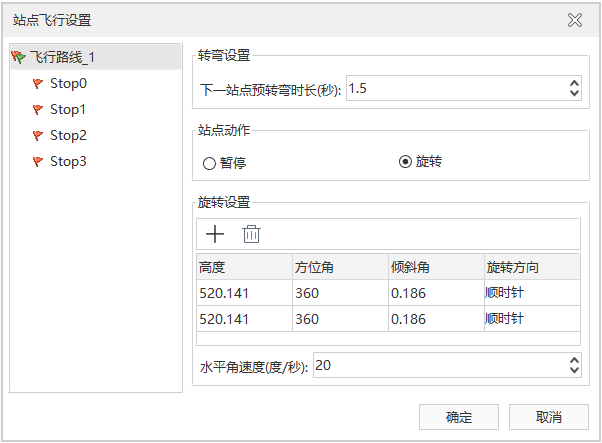The height and width of the screenshot is (443, 602).
Task: Decrease 水平角速度 with the down arrow
Action: (x=574, y=371)
